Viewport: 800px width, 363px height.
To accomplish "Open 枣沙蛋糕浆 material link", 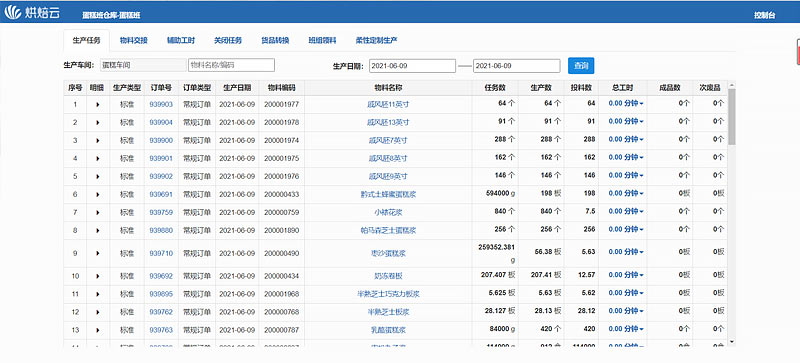I will (388, 253).
